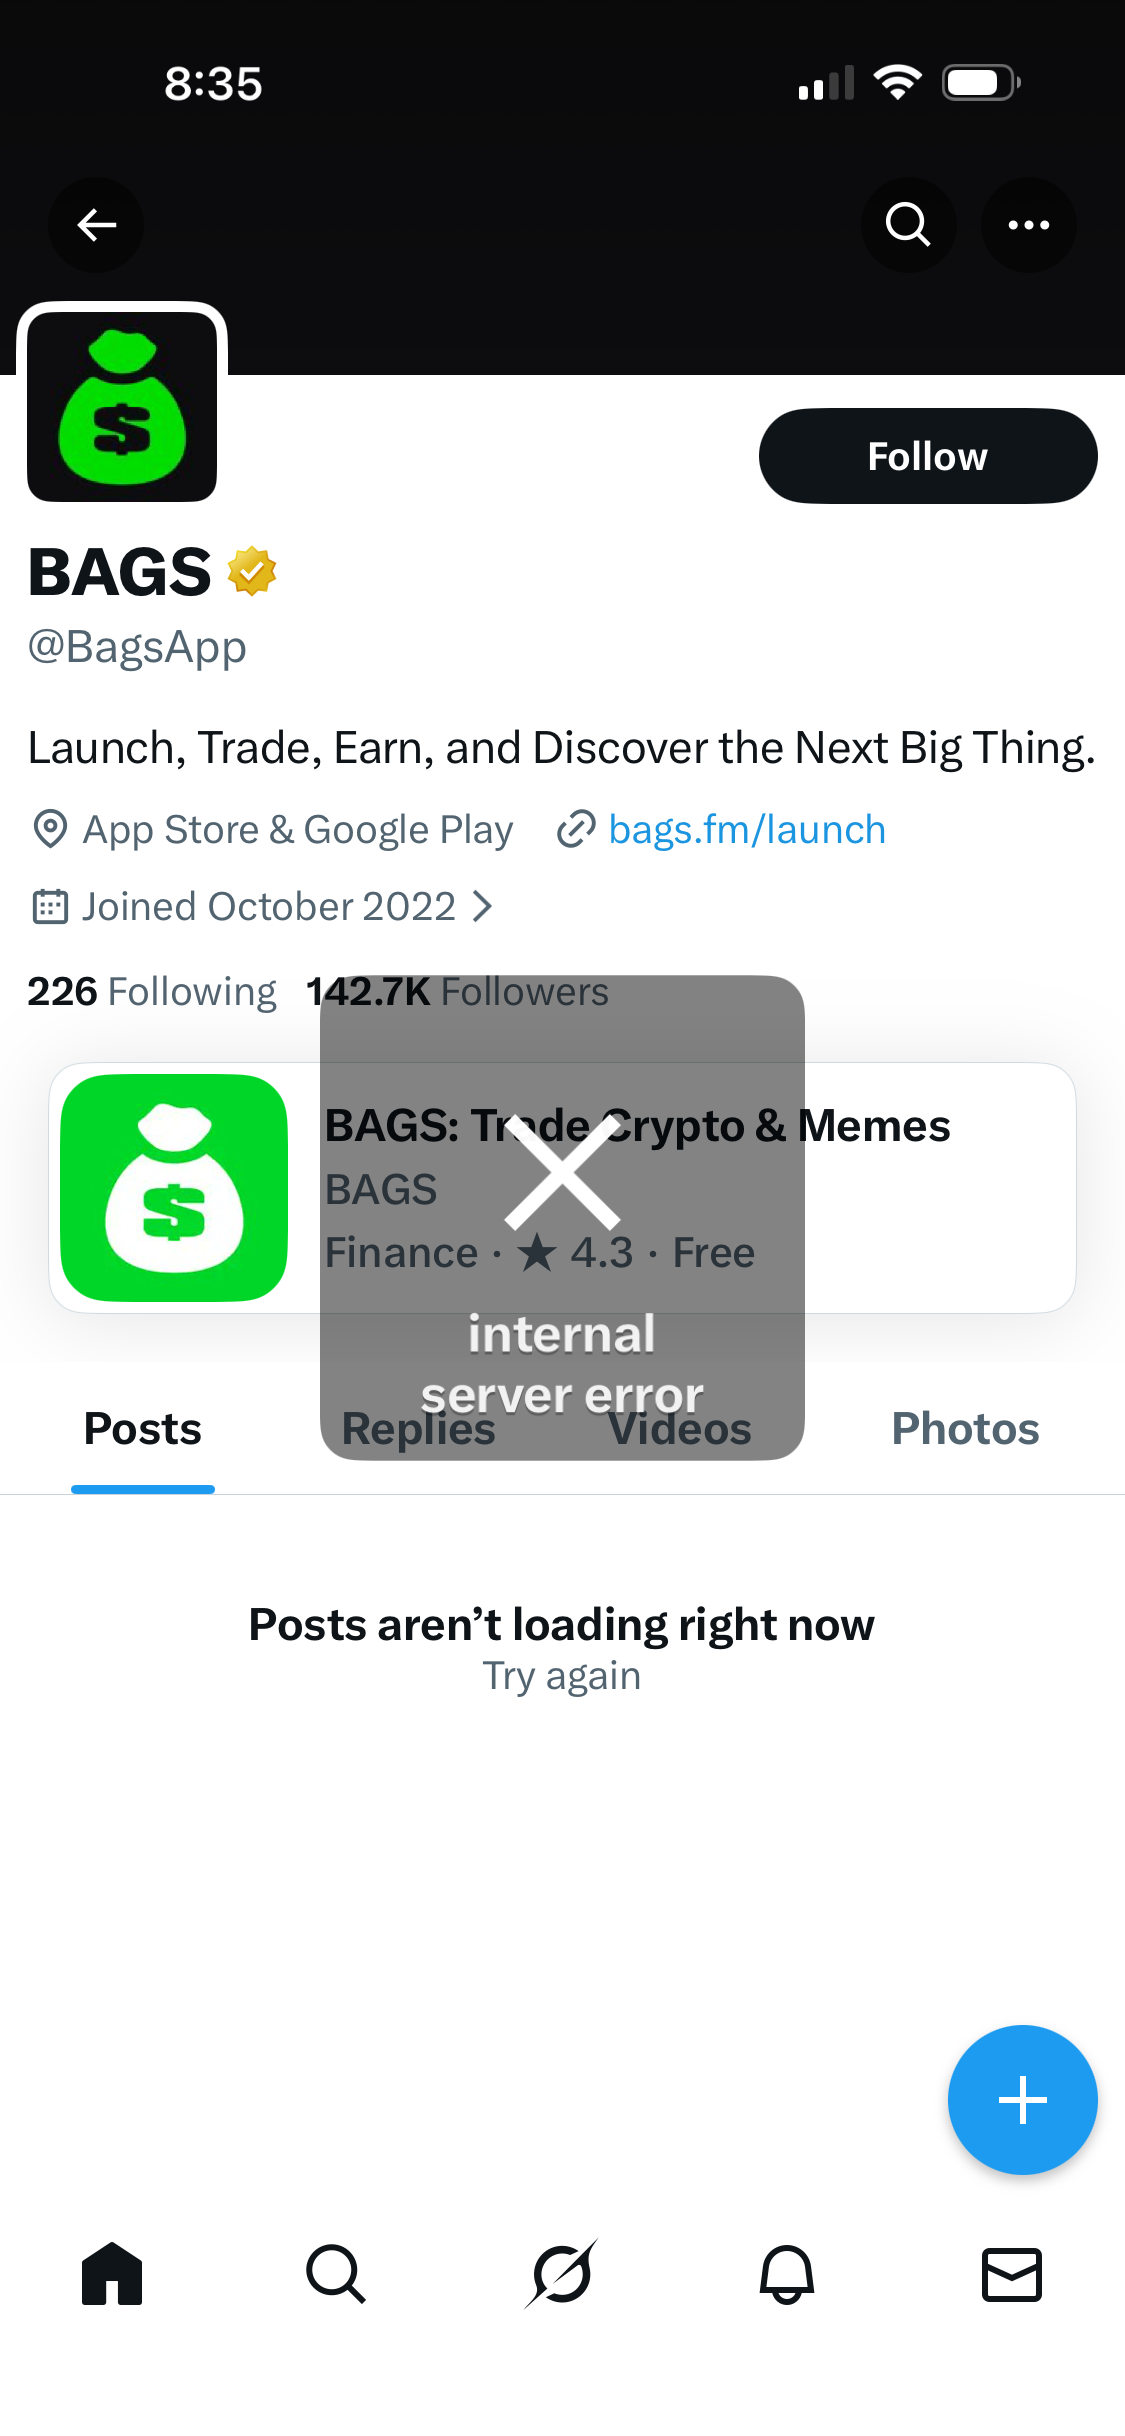
Task: Open profile search magnifier icon
Action: (x=908, y=225)
